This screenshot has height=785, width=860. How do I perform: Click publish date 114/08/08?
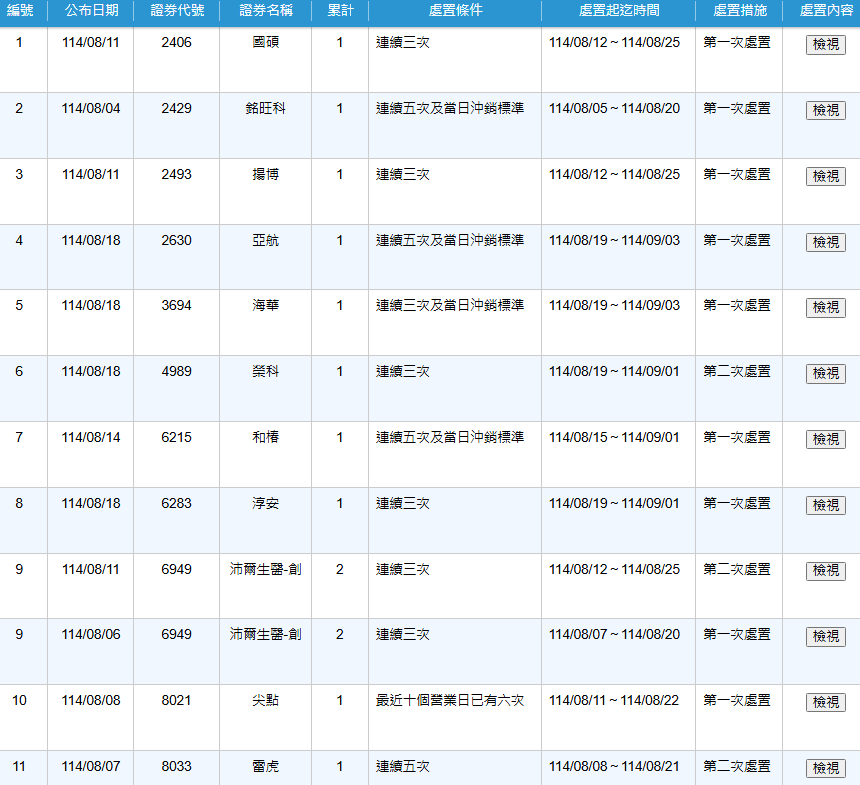tap(90, 700)
